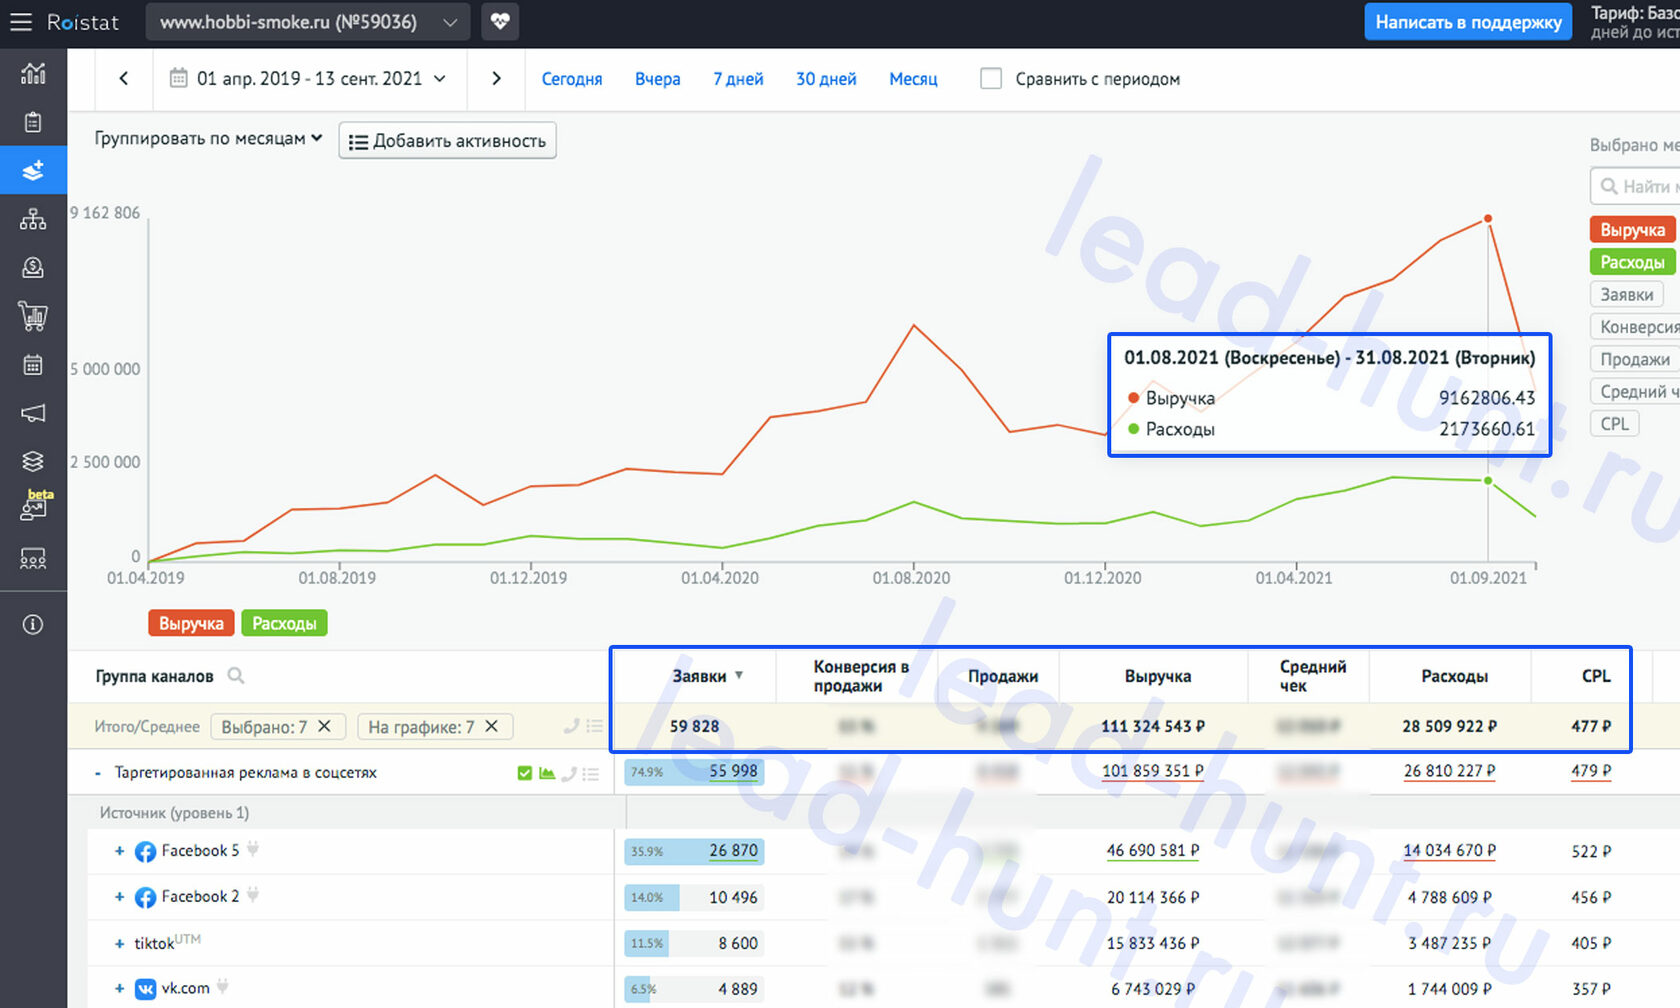
Task: Click the search icon beside Группа каналов
Action: pyautogui.click(x=236, y=676)
